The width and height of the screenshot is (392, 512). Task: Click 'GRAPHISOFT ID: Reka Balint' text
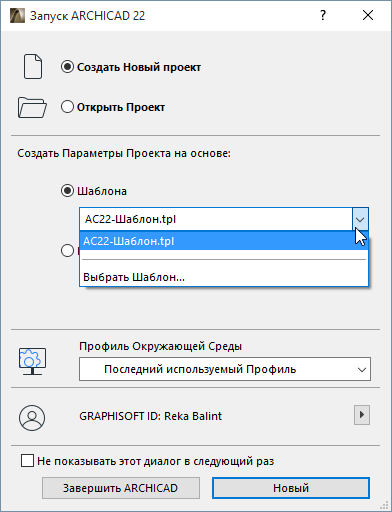point(150,416)
